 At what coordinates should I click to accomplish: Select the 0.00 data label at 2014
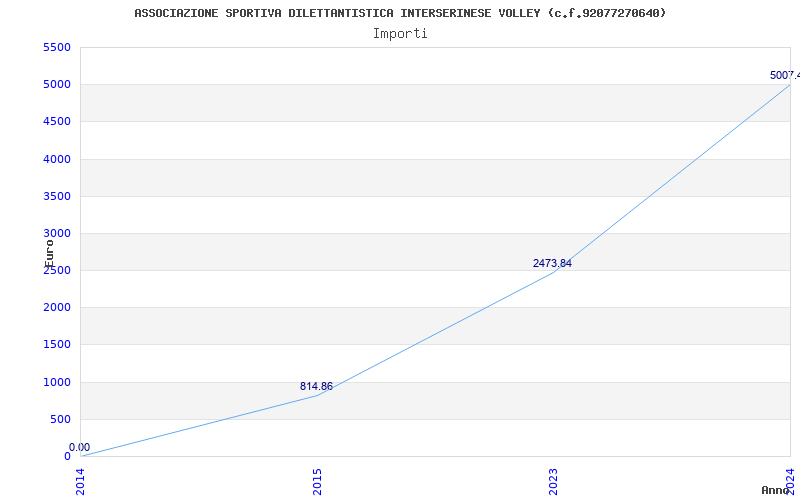pos(80,447)
